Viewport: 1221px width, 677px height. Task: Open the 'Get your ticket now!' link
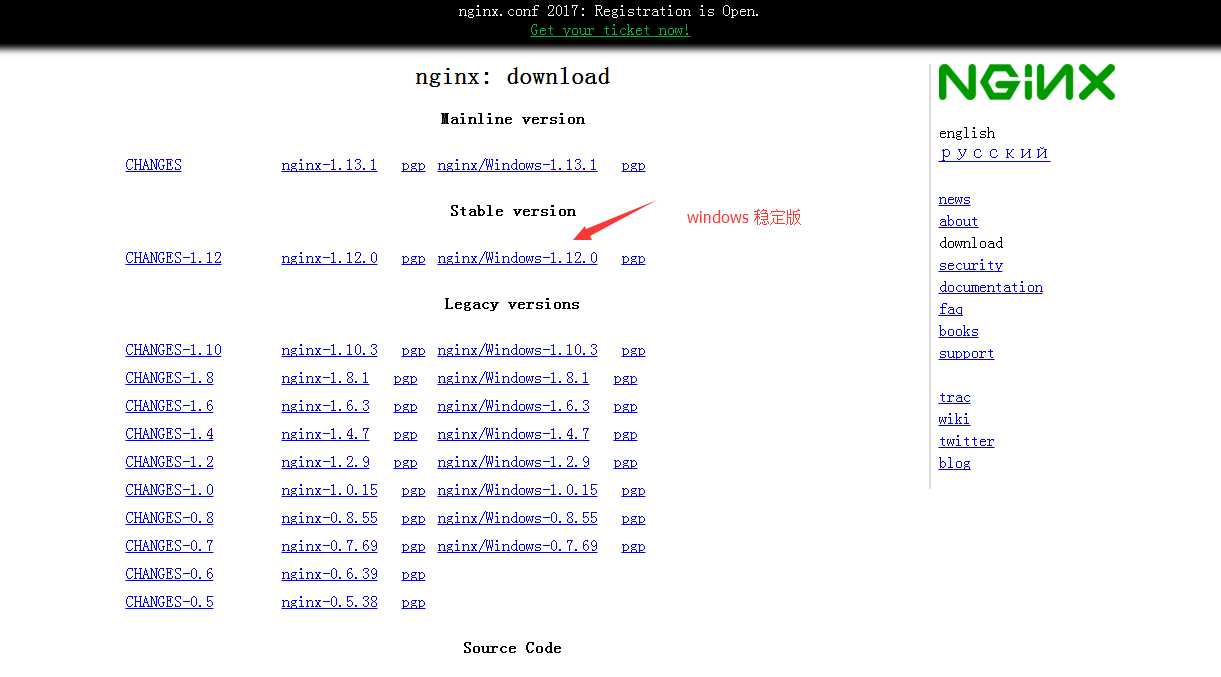pyautogui.click(x=610, y=30)
